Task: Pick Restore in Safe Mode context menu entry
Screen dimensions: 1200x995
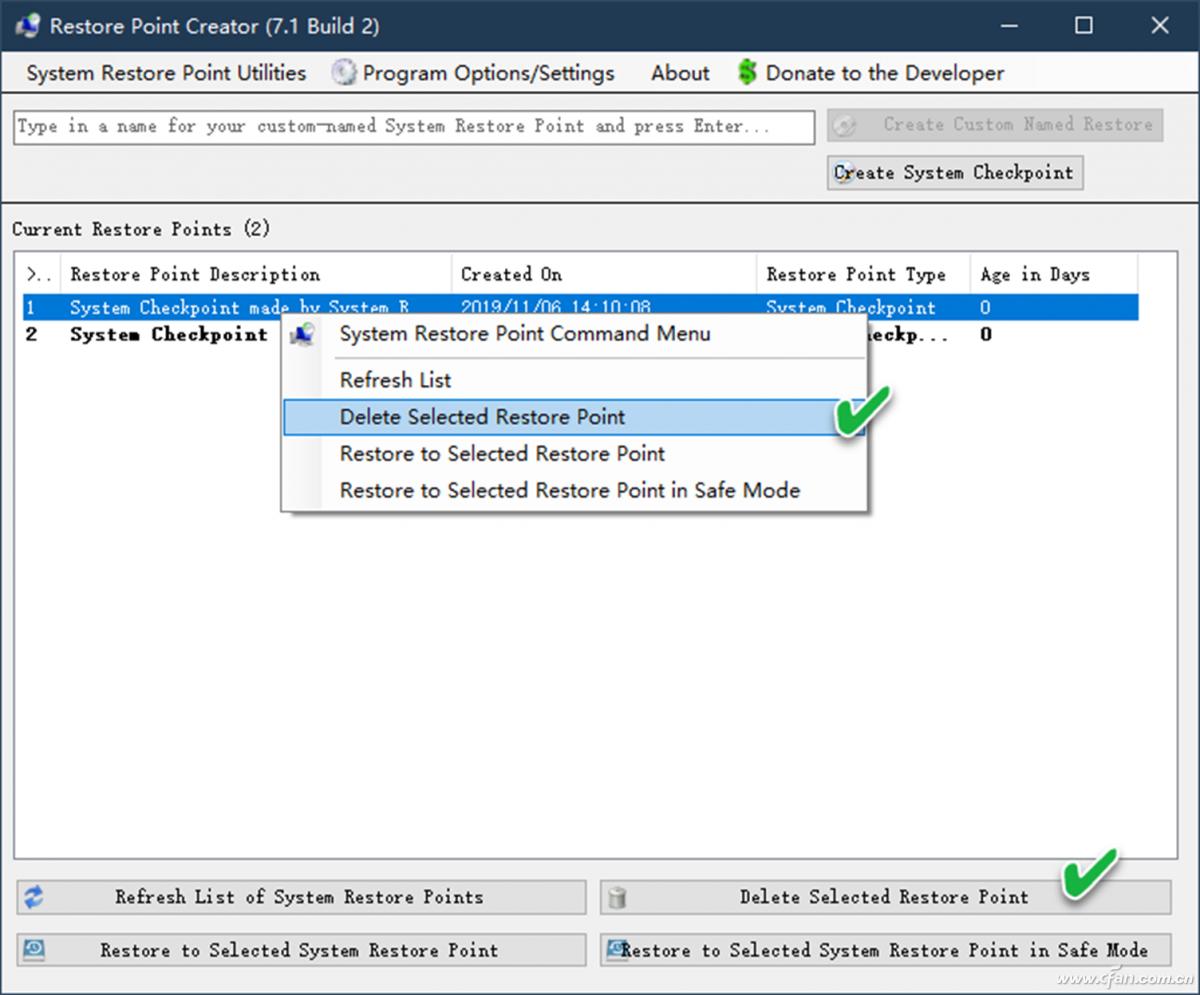Action: (x=569, y=491)
